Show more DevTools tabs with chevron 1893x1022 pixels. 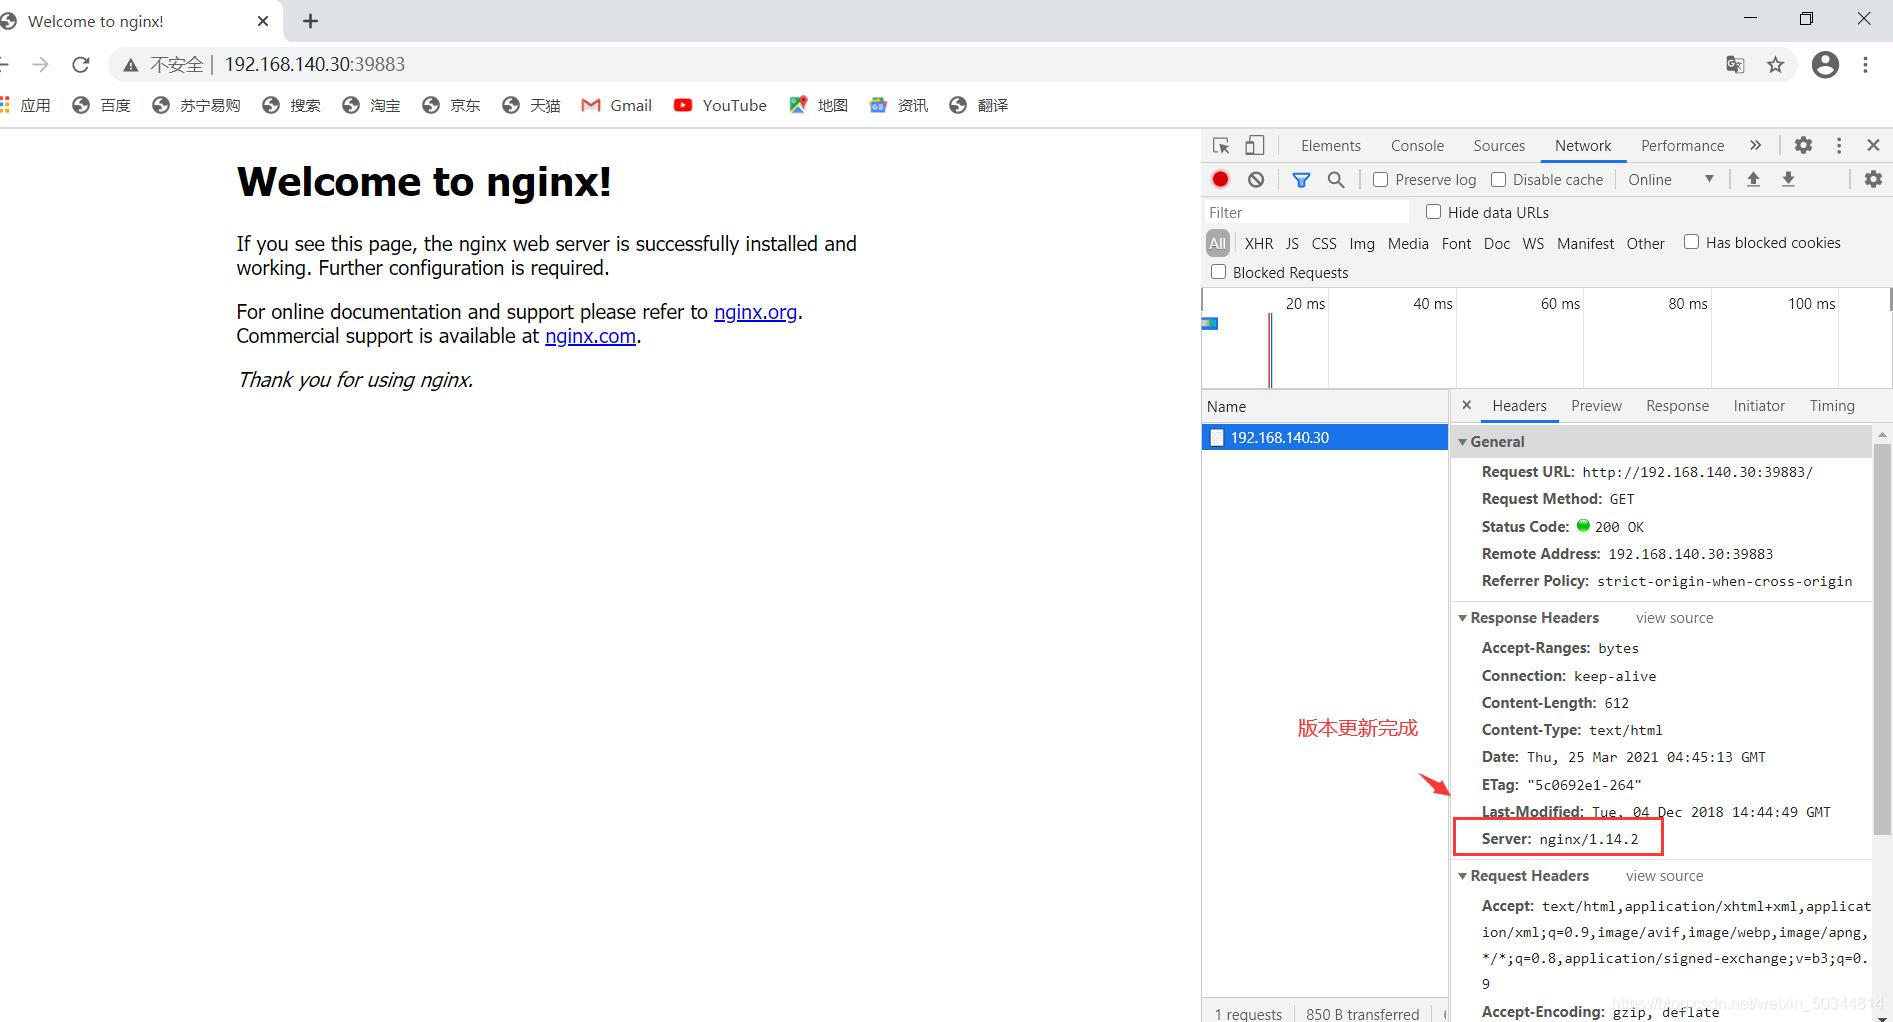click(x=1755, y=146)
